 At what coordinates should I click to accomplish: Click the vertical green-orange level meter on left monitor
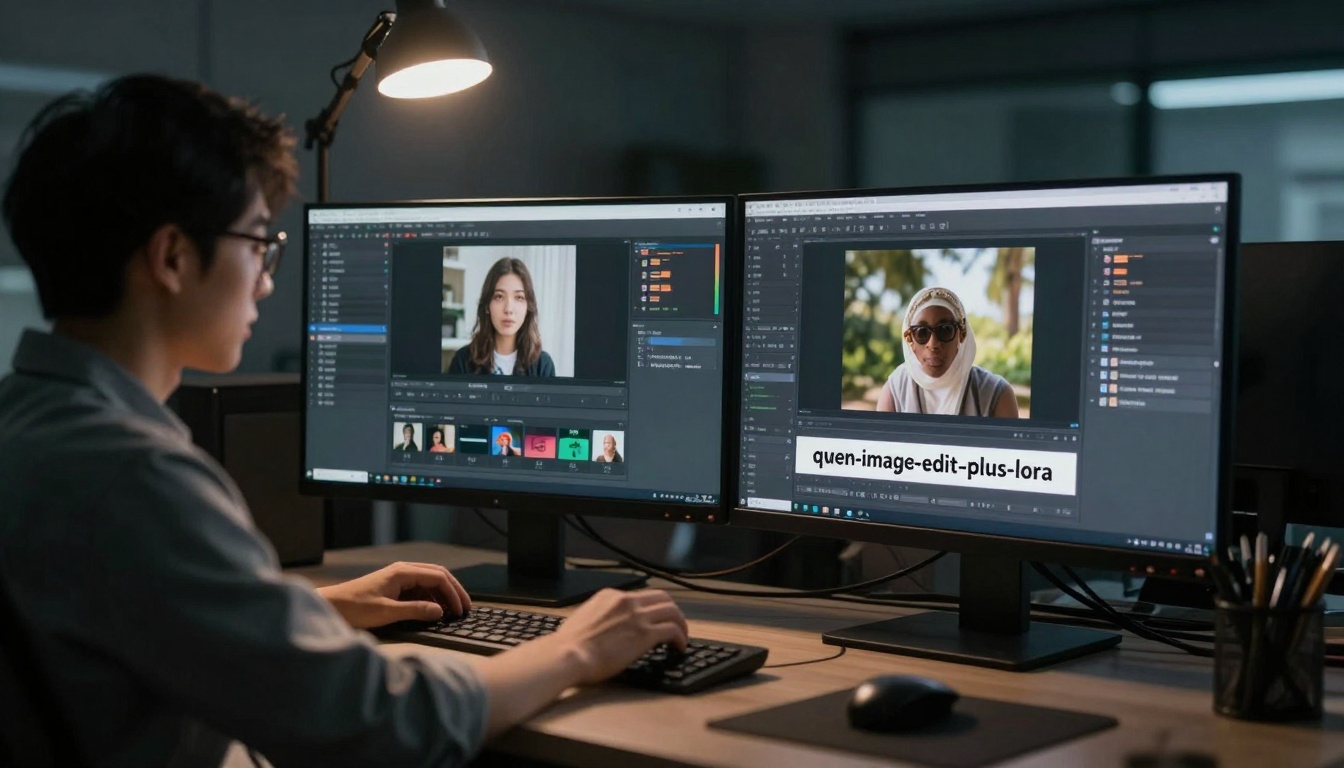[x=716, y=279]
